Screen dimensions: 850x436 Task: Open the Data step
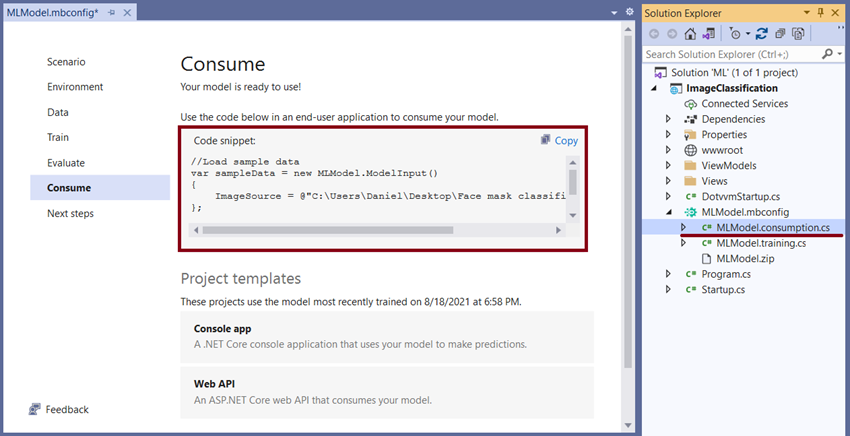click(57, 112)
